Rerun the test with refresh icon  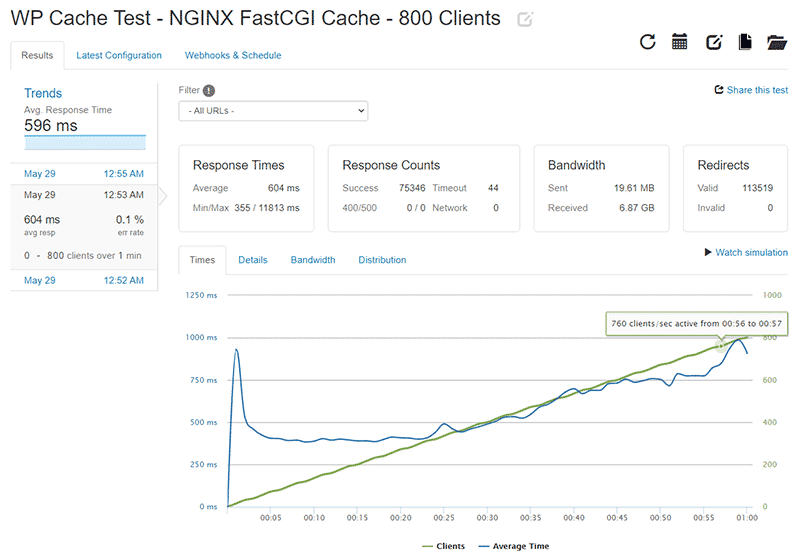pyautogui.click(x=647, y=42)
